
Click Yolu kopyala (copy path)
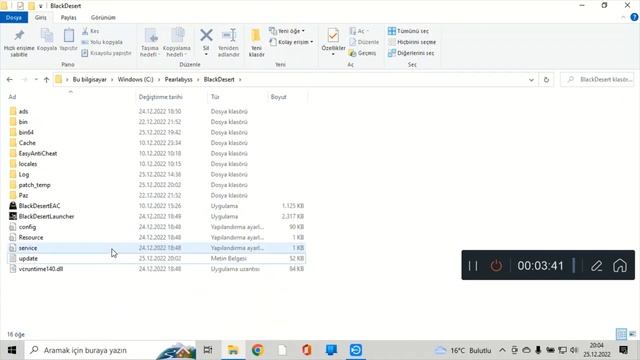[x=102, y=42]
